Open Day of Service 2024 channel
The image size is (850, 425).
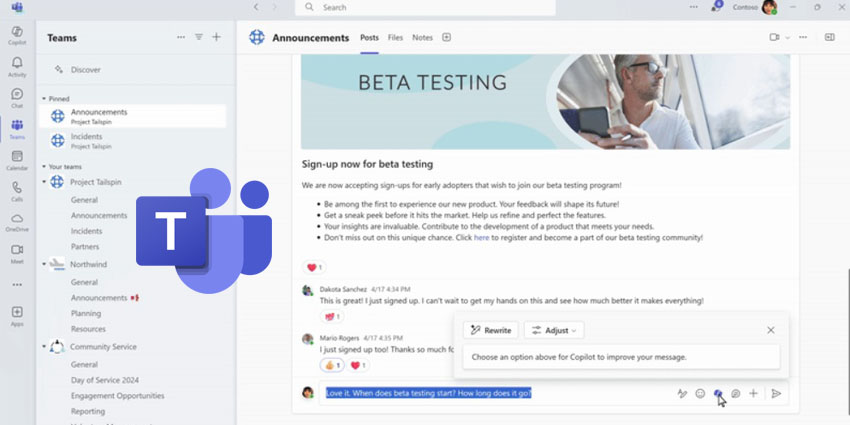[x=105, y=380]
